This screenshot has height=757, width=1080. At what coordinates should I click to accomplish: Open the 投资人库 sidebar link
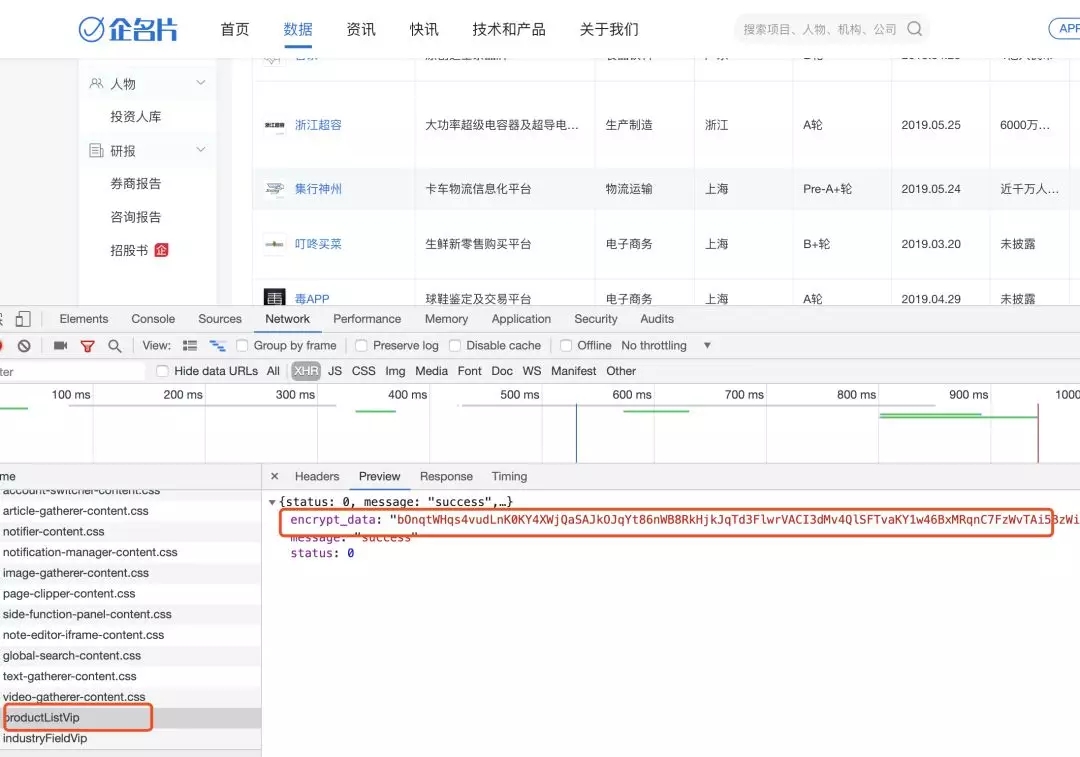[136, 116]
